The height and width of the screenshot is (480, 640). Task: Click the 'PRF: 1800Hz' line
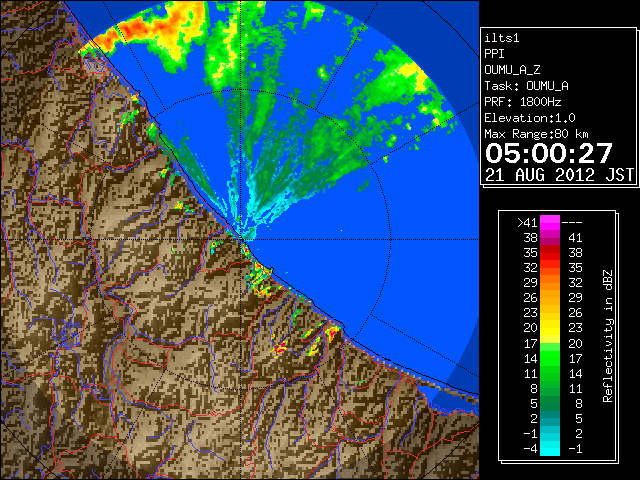[522, 102]
